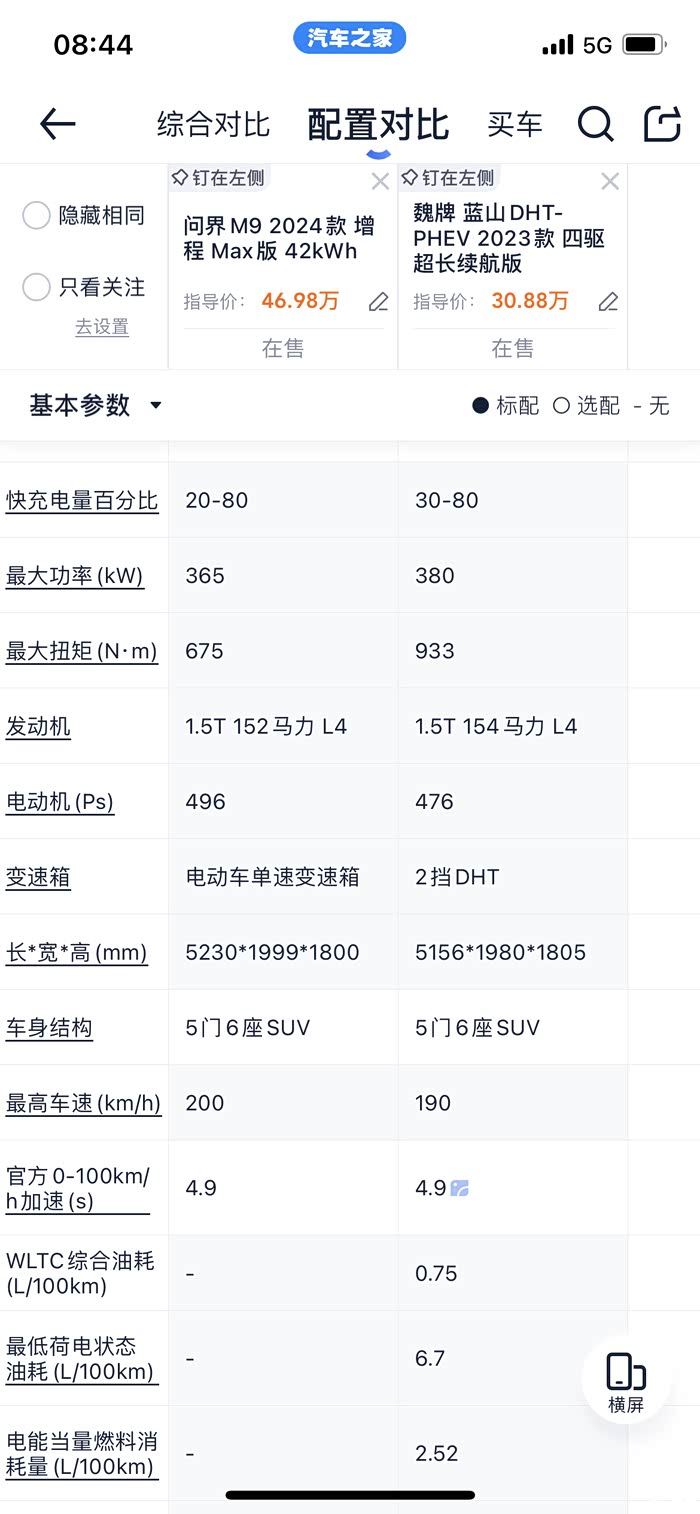Remove 问界 M9 from comparison
The width and height of the screenshot is (700, 1514).
[380, 181]
